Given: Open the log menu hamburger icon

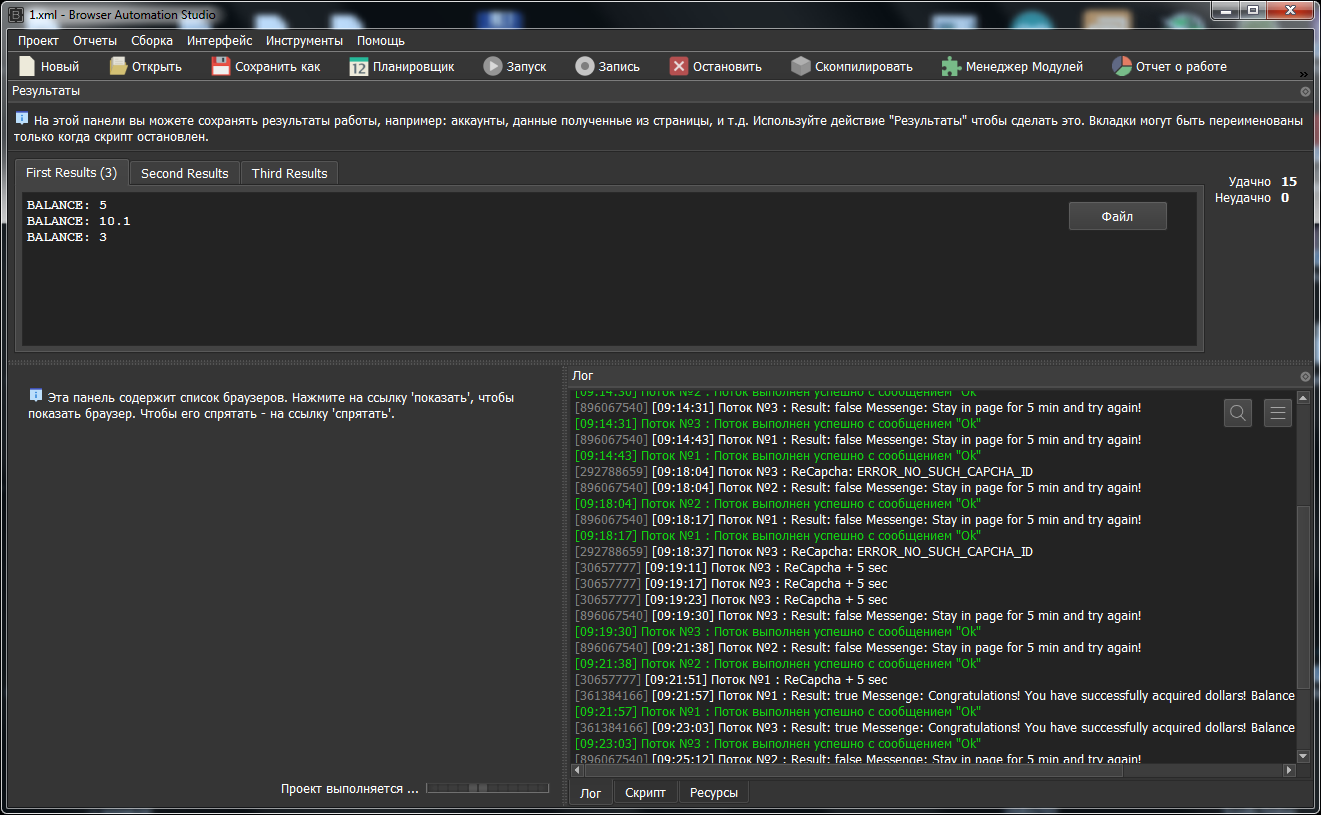Looking at the screenshot, I should point(1278,412).
